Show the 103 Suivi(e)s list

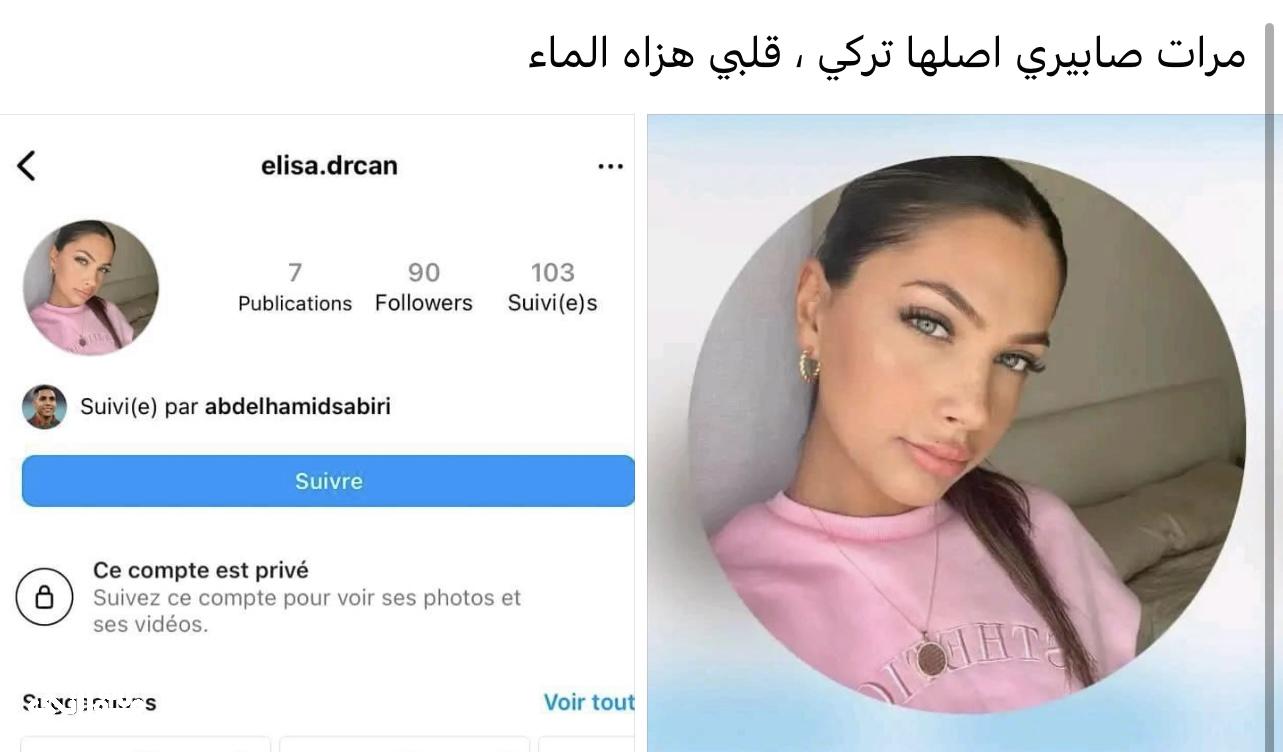(x=552, y=287)
